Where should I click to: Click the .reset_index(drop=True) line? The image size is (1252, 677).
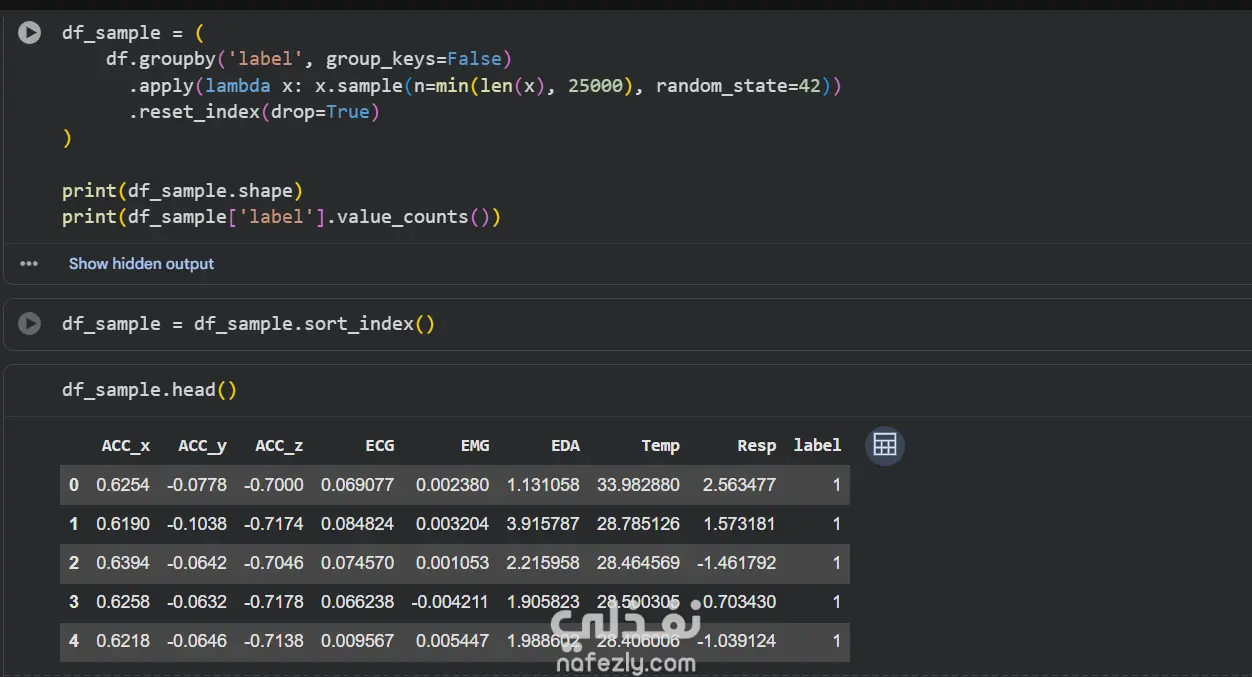pos(254,112)
